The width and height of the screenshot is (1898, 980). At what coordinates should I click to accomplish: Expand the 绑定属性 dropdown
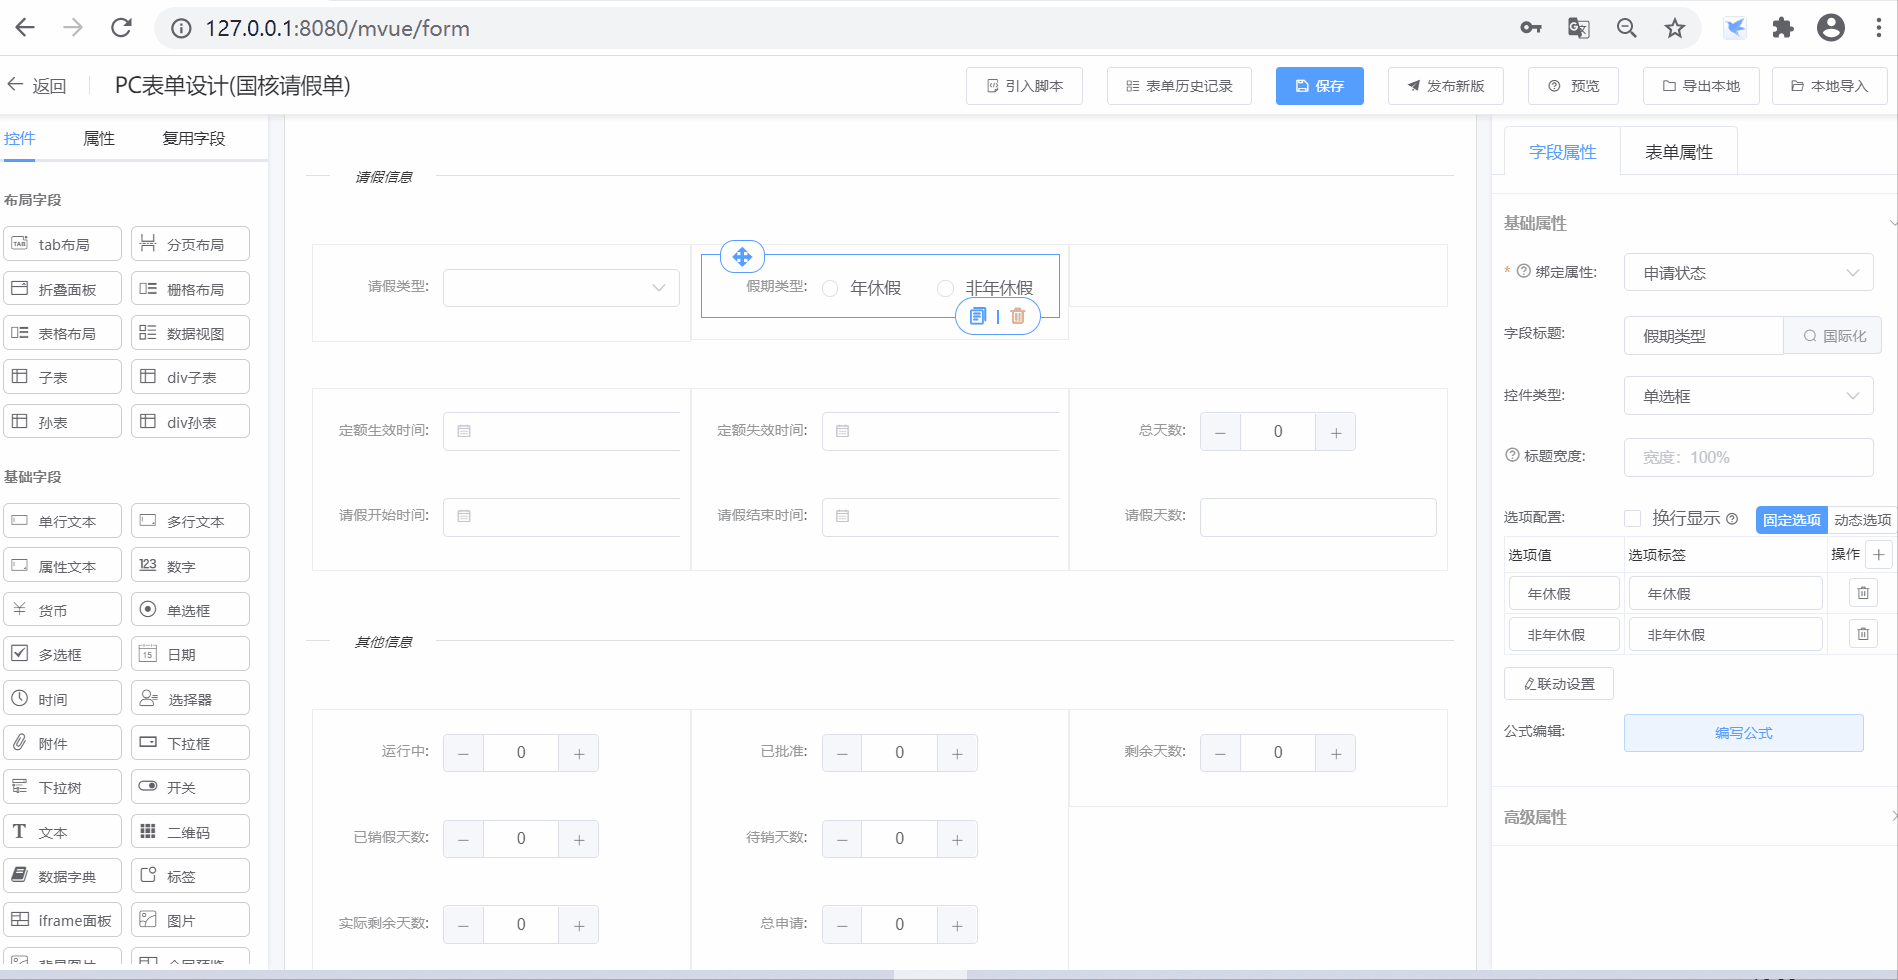[x=1748, y=273]
